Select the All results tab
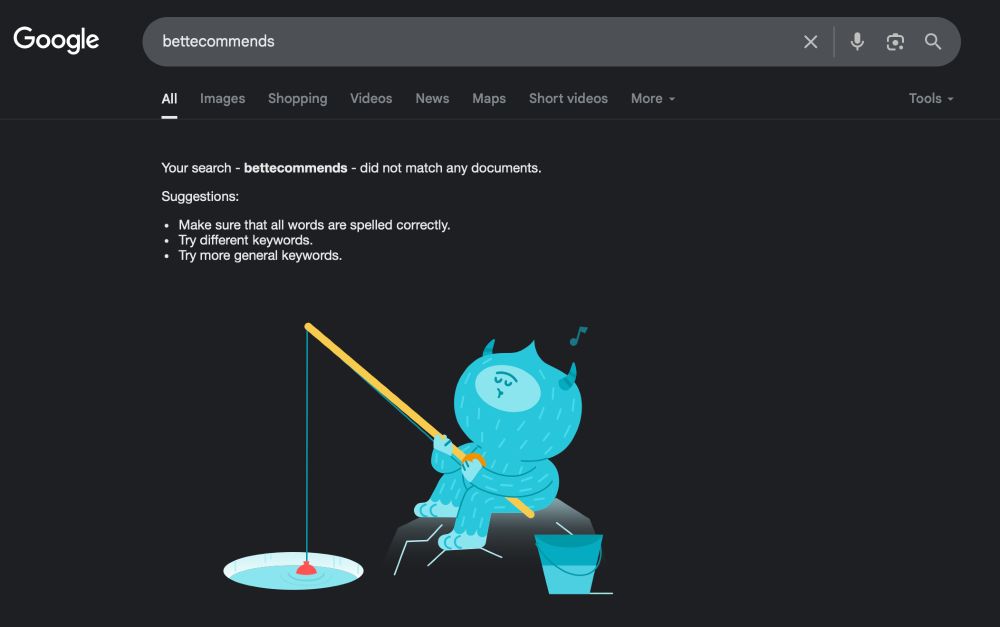Image resolution: width=1000 pixels, height=627 pixels. [169, 99]
